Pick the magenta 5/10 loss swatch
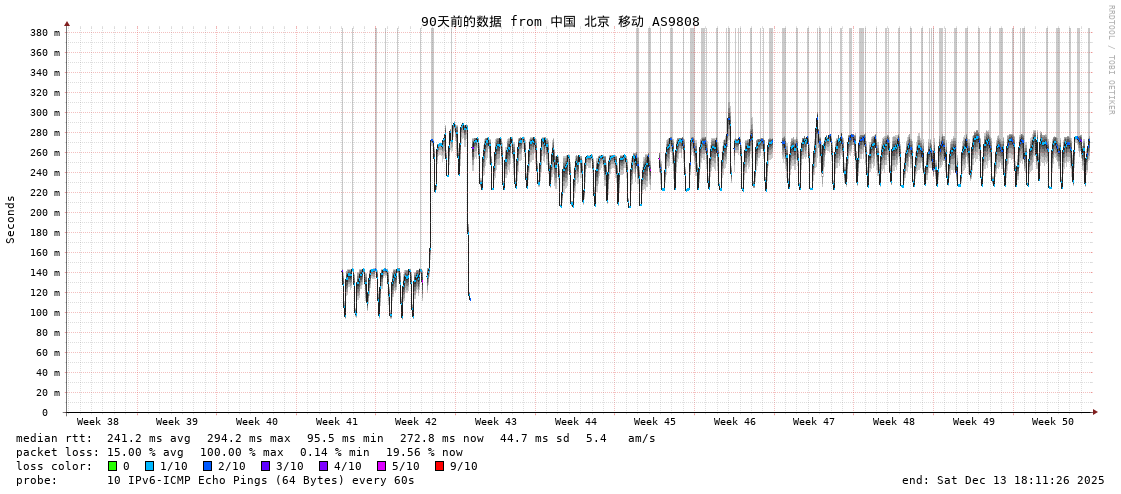The image size is (1121, 494). coord(381,466)
